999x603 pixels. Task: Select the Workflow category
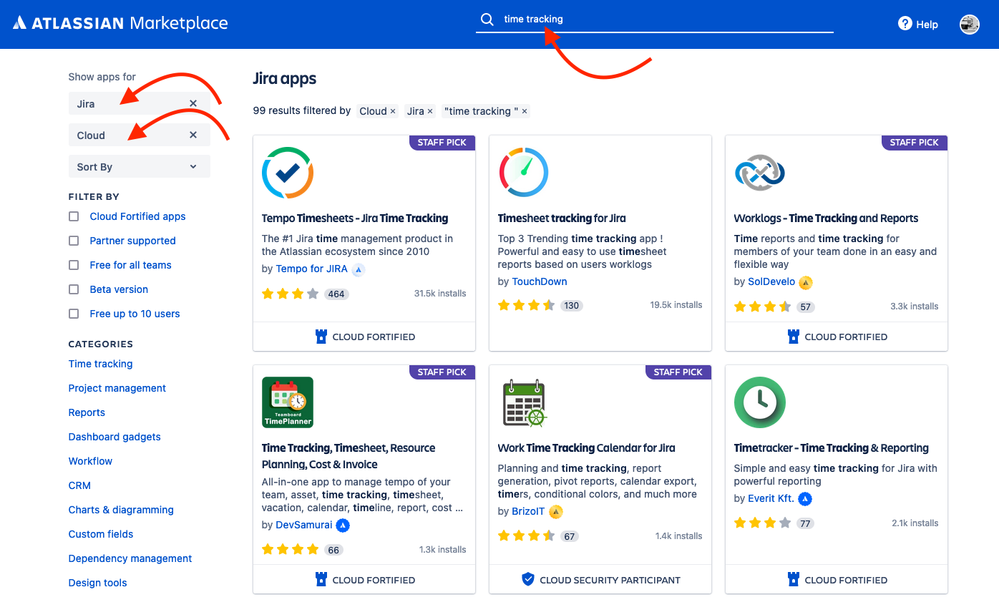[90, 461]
